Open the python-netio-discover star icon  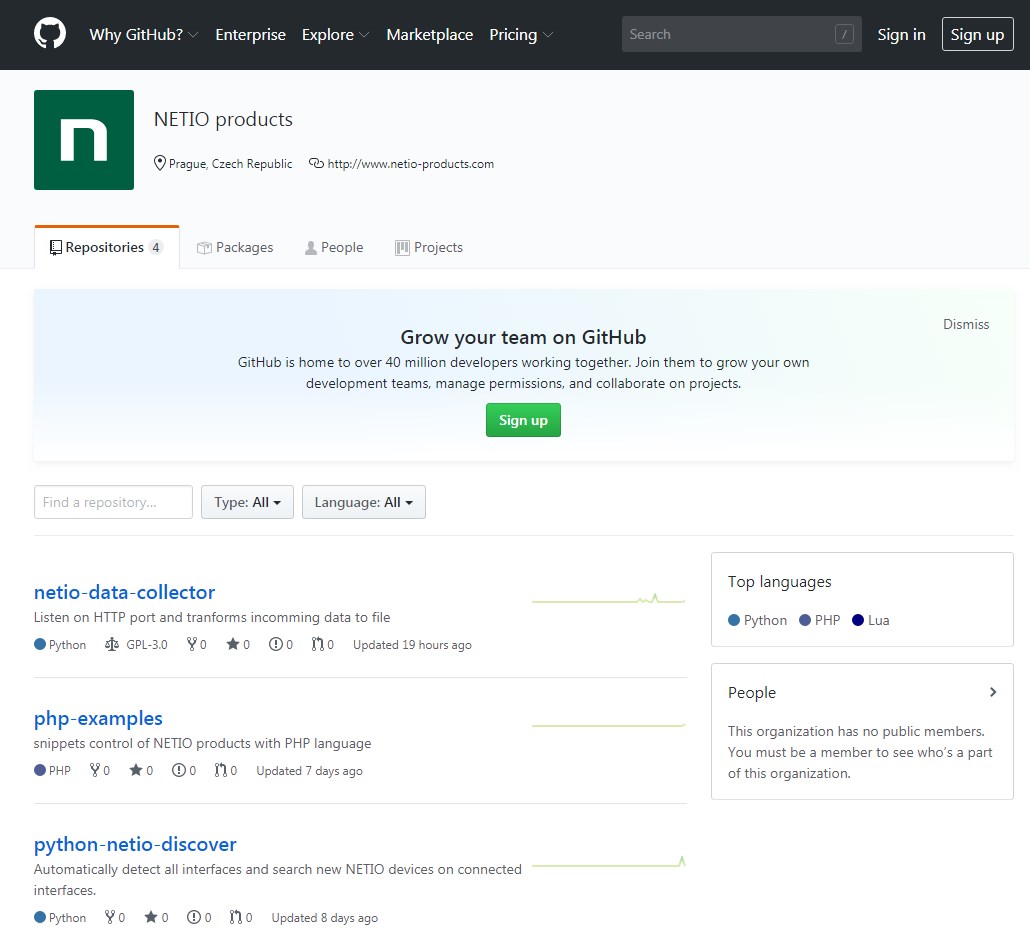coord(151,917)
